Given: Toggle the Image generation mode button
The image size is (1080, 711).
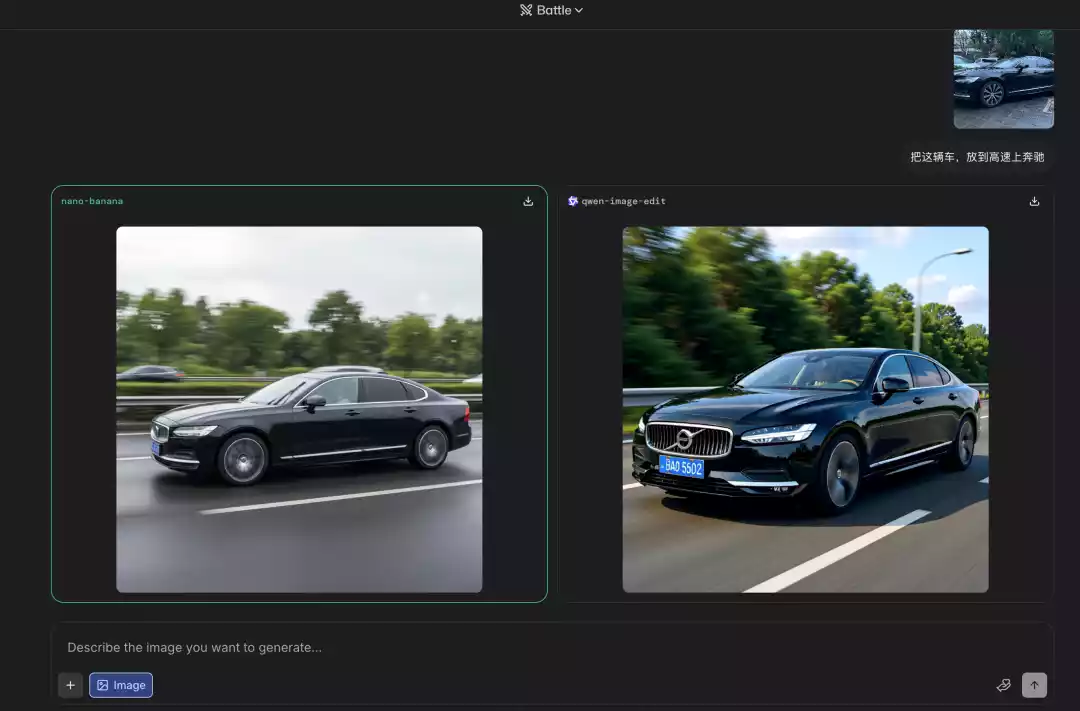Looking at the screenshot, I should tap(121, 685).
